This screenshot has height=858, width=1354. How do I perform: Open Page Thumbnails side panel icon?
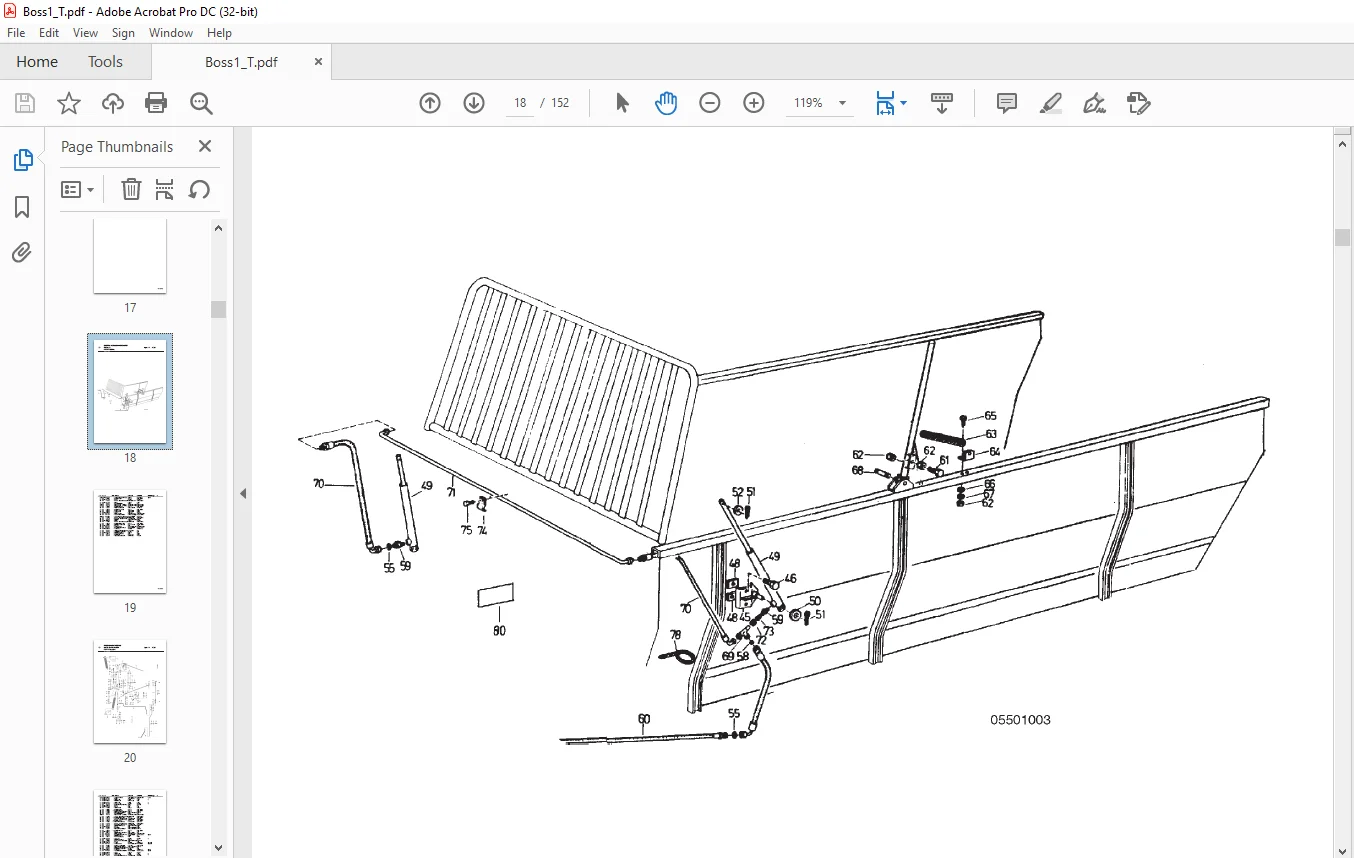click(22, 160)
